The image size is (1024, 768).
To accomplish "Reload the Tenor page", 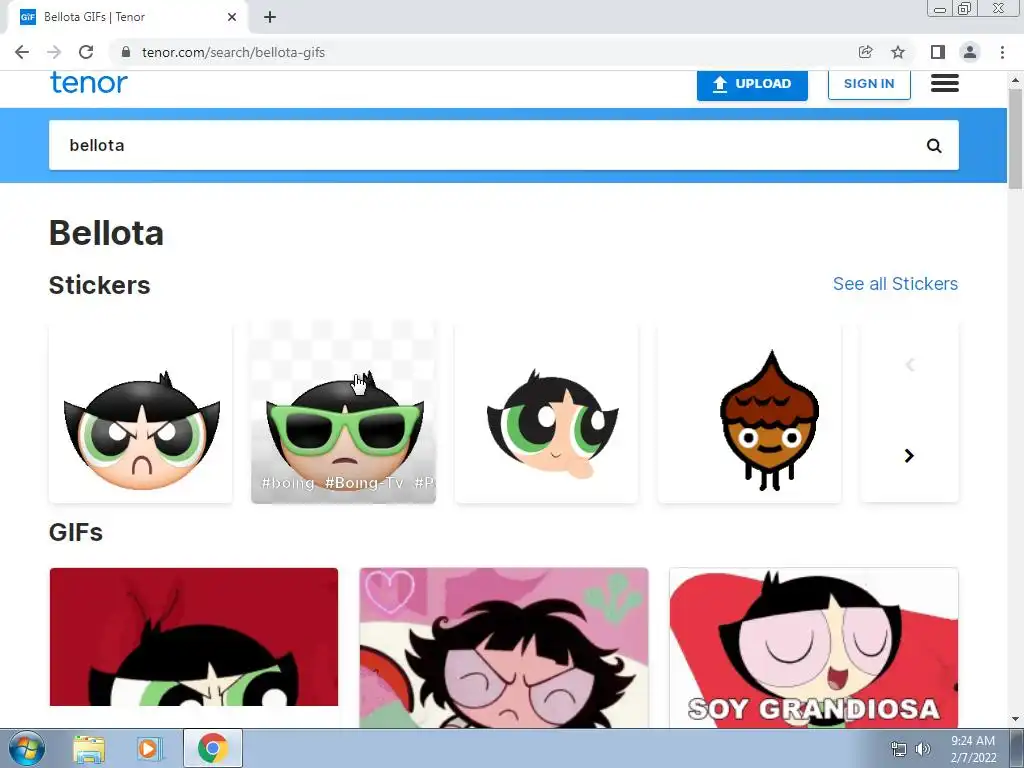I will [86, 52].
